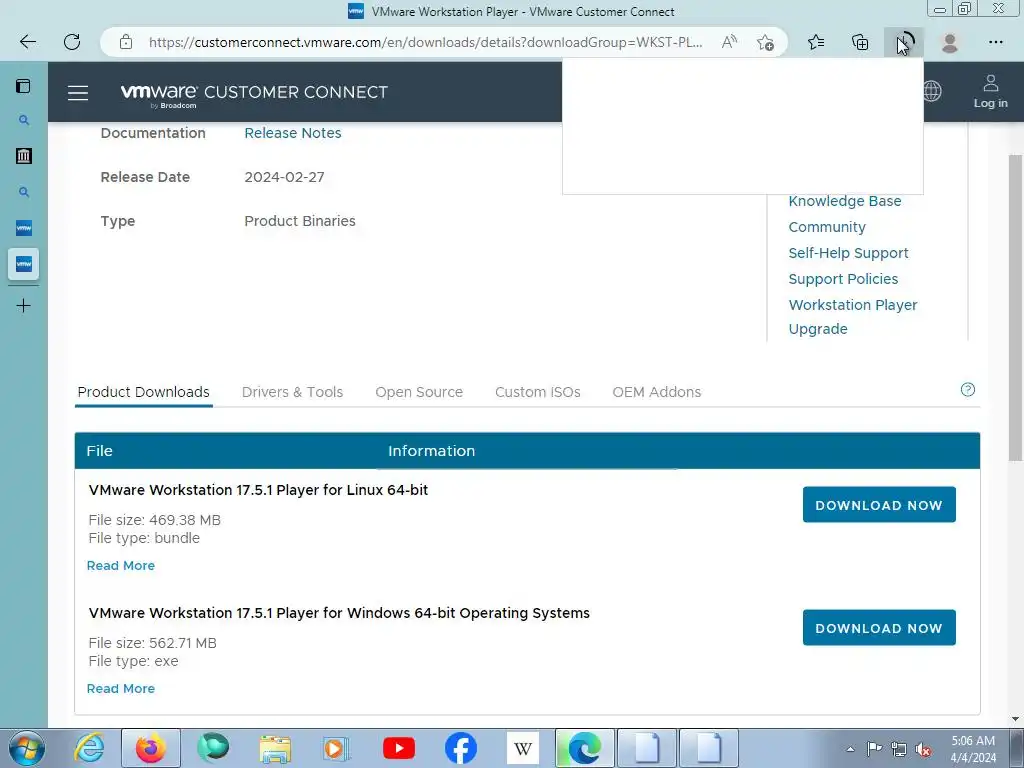Open the taskbar clock showing 5:06 AM
The height and width of the screenshot is (768, 1024).
[x=973, y=749]
